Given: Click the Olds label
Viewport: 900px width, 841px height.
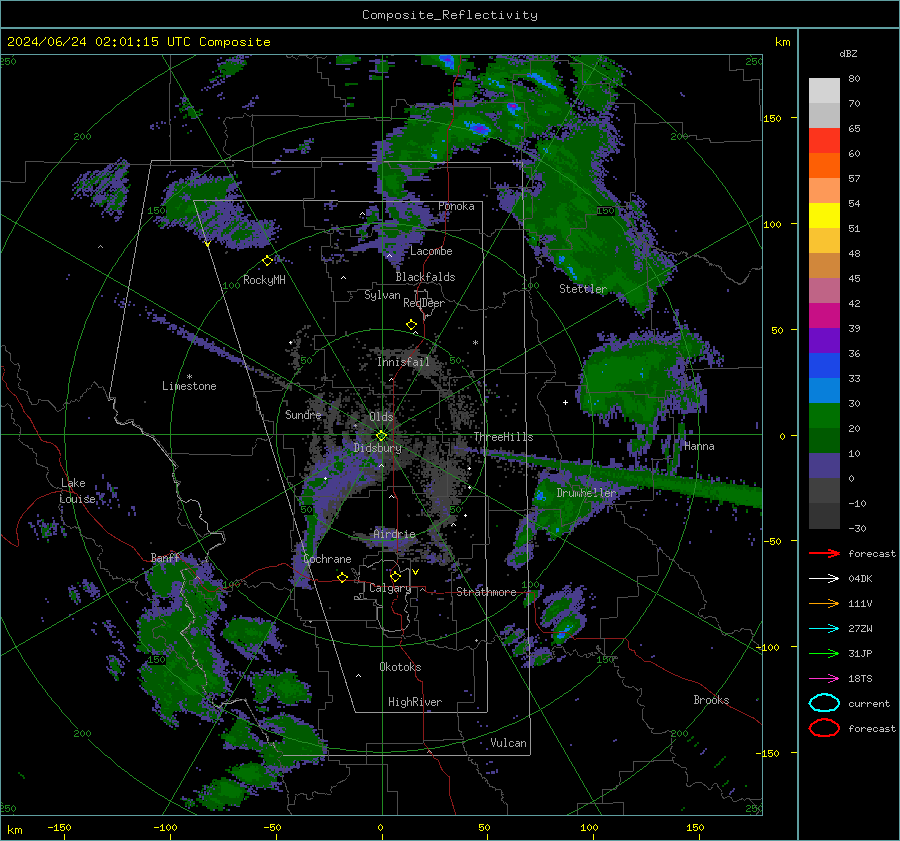Looking at the screenshot, I should 381,417.
